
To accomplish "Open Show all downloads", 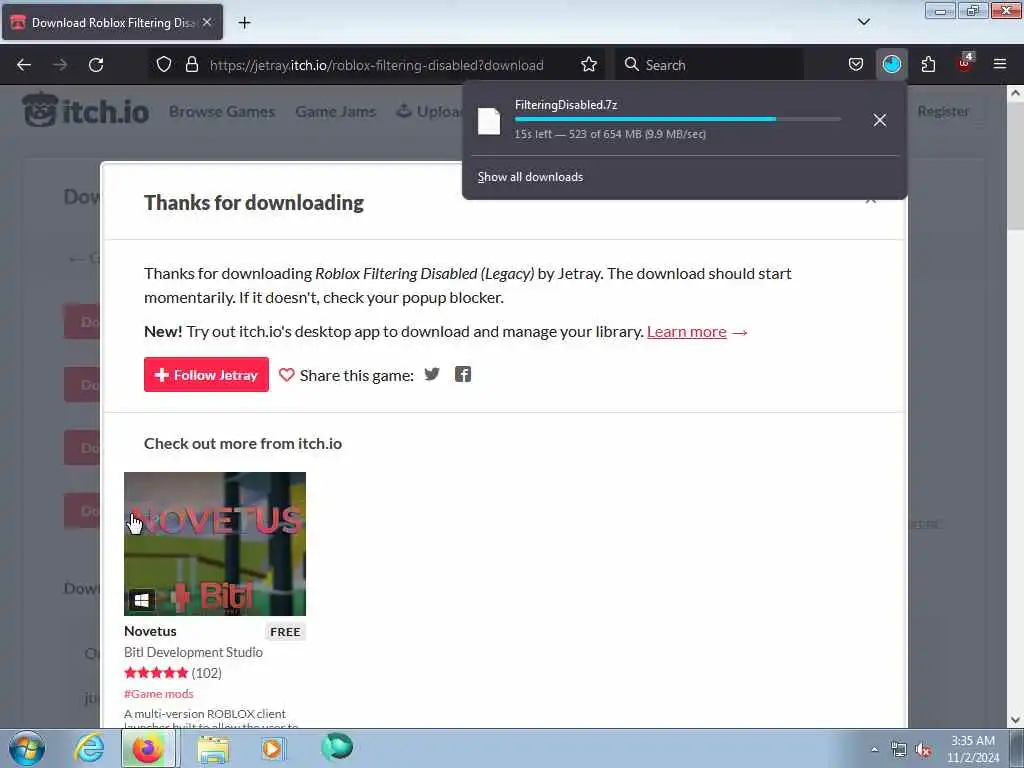I will click(x=530, y=177).
